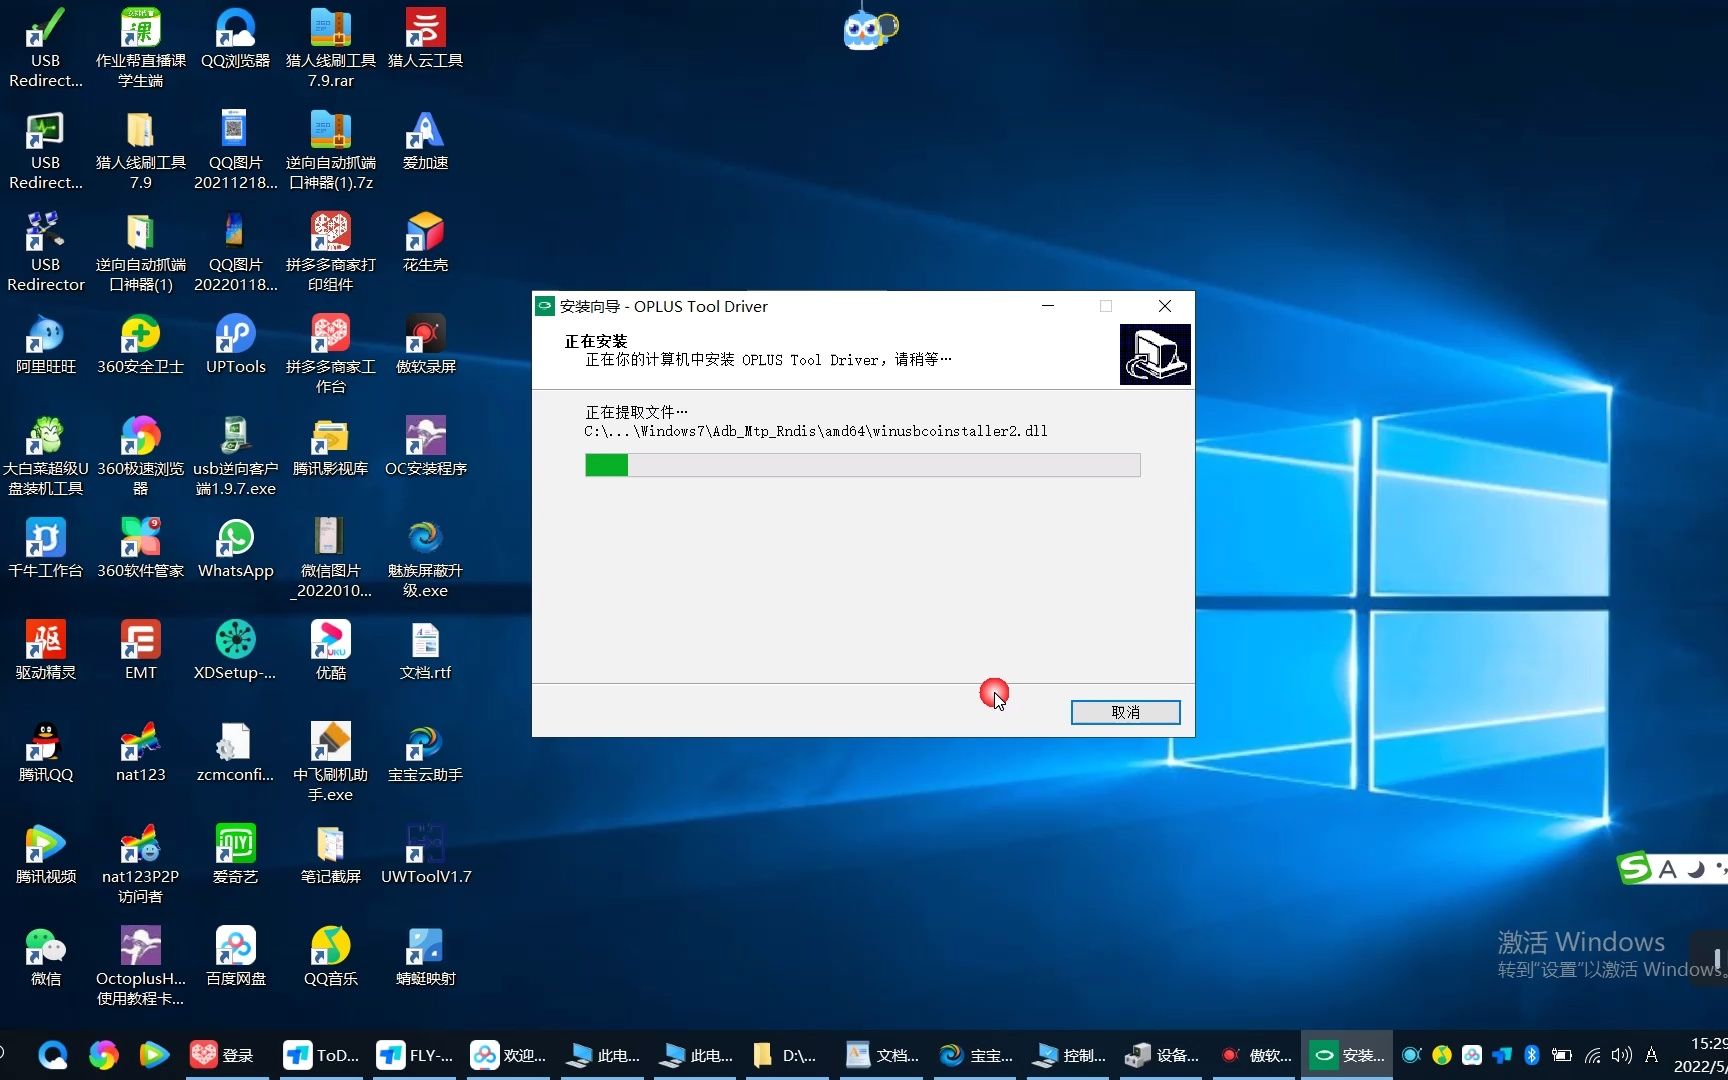The width and height of the screenshot is (1728, 1080).
Task: Open 傲软... recorder in taskbar
Action: (1257, 1055)
